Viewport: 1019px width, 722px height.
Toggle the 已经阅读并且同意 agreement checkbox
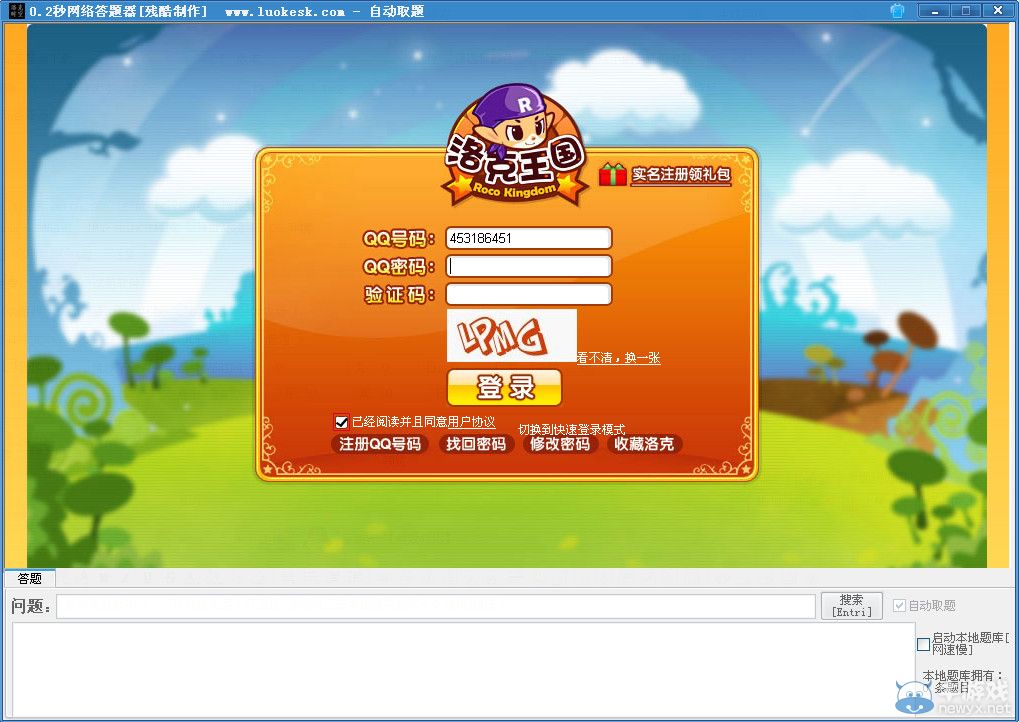pyautogui.click(x=341, y=422)
